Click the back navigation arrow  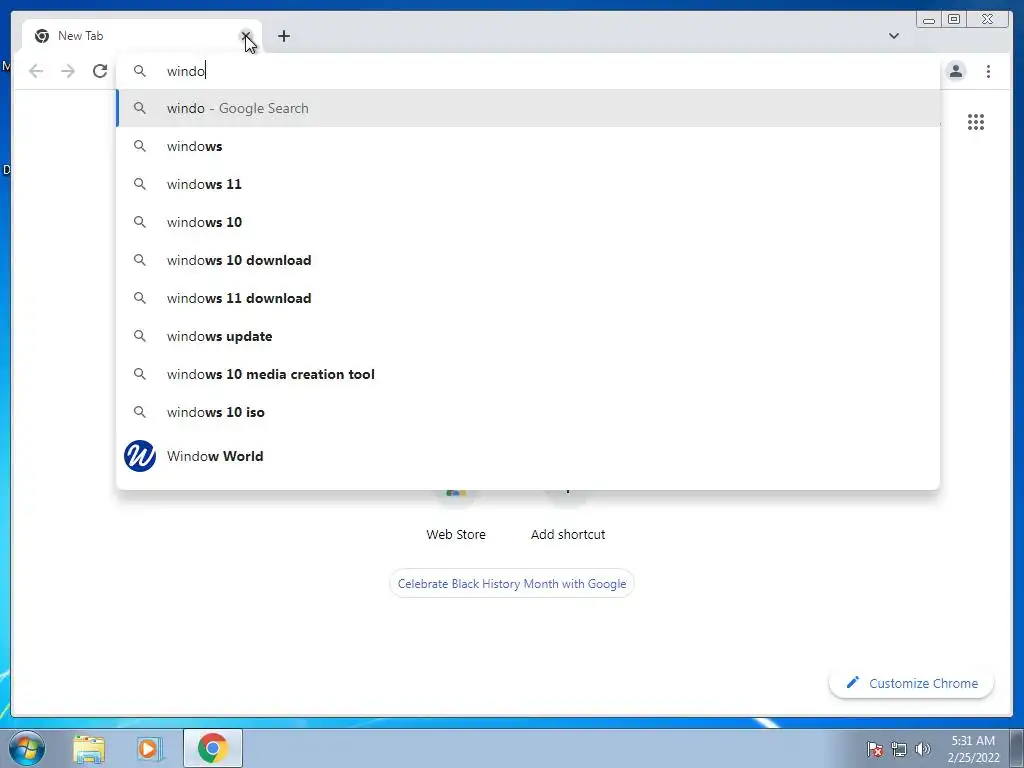[x=36, y=71]
